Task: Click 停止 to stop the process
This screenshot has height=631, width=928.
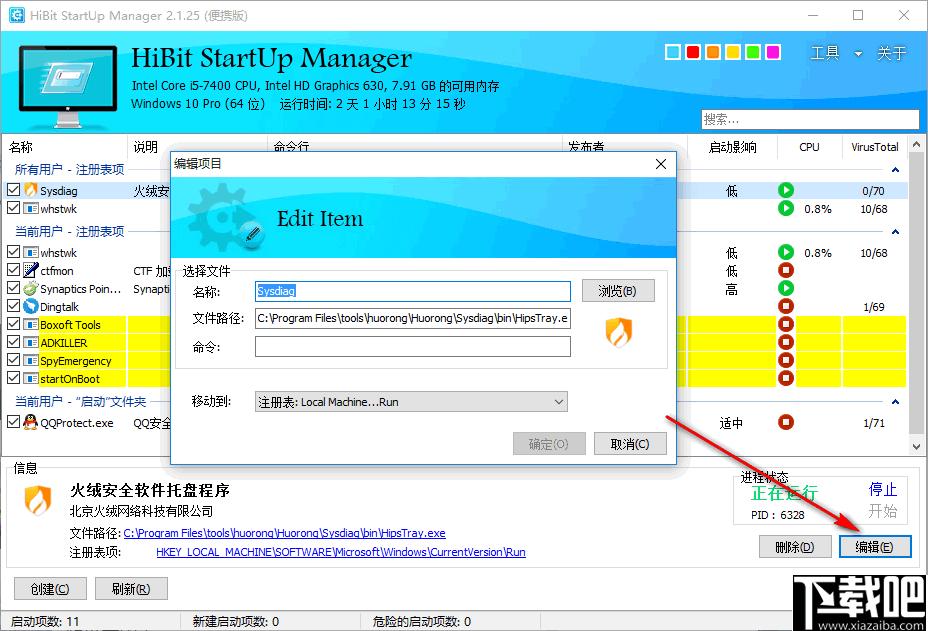Action: click(x=882, y=490)
